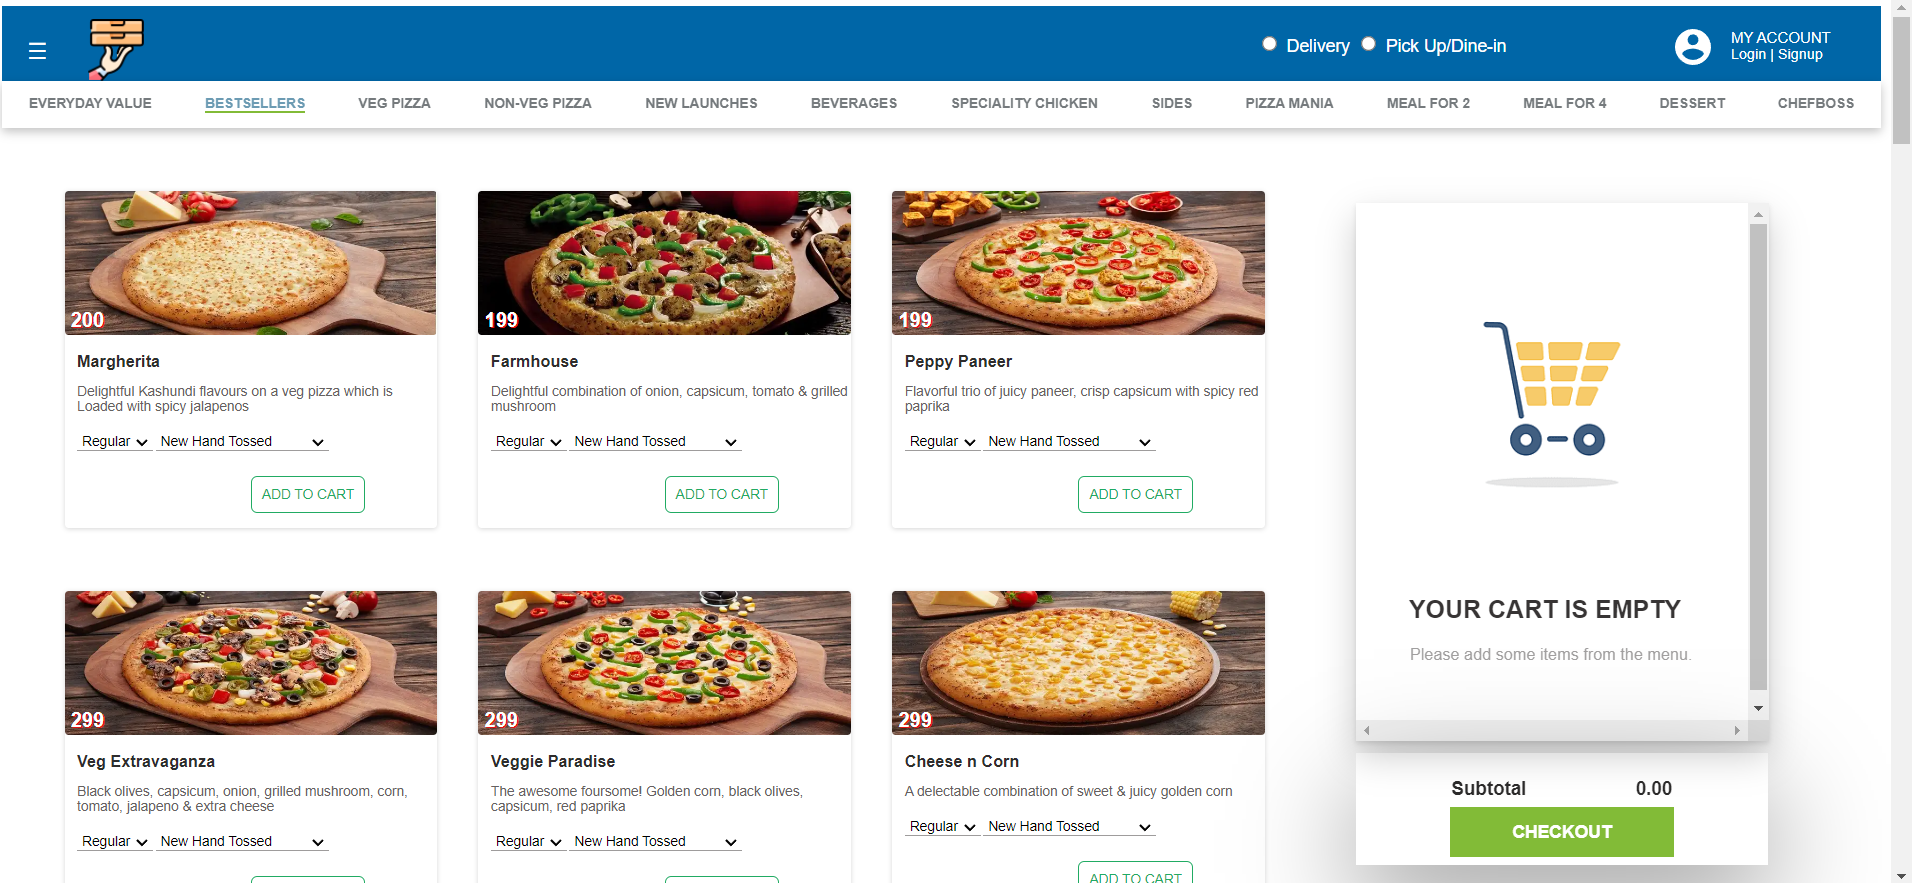The width and height of the screenshot is (1912, 883).
Task: Select the Delivery radio button
Action: [x=1269, y=44]
